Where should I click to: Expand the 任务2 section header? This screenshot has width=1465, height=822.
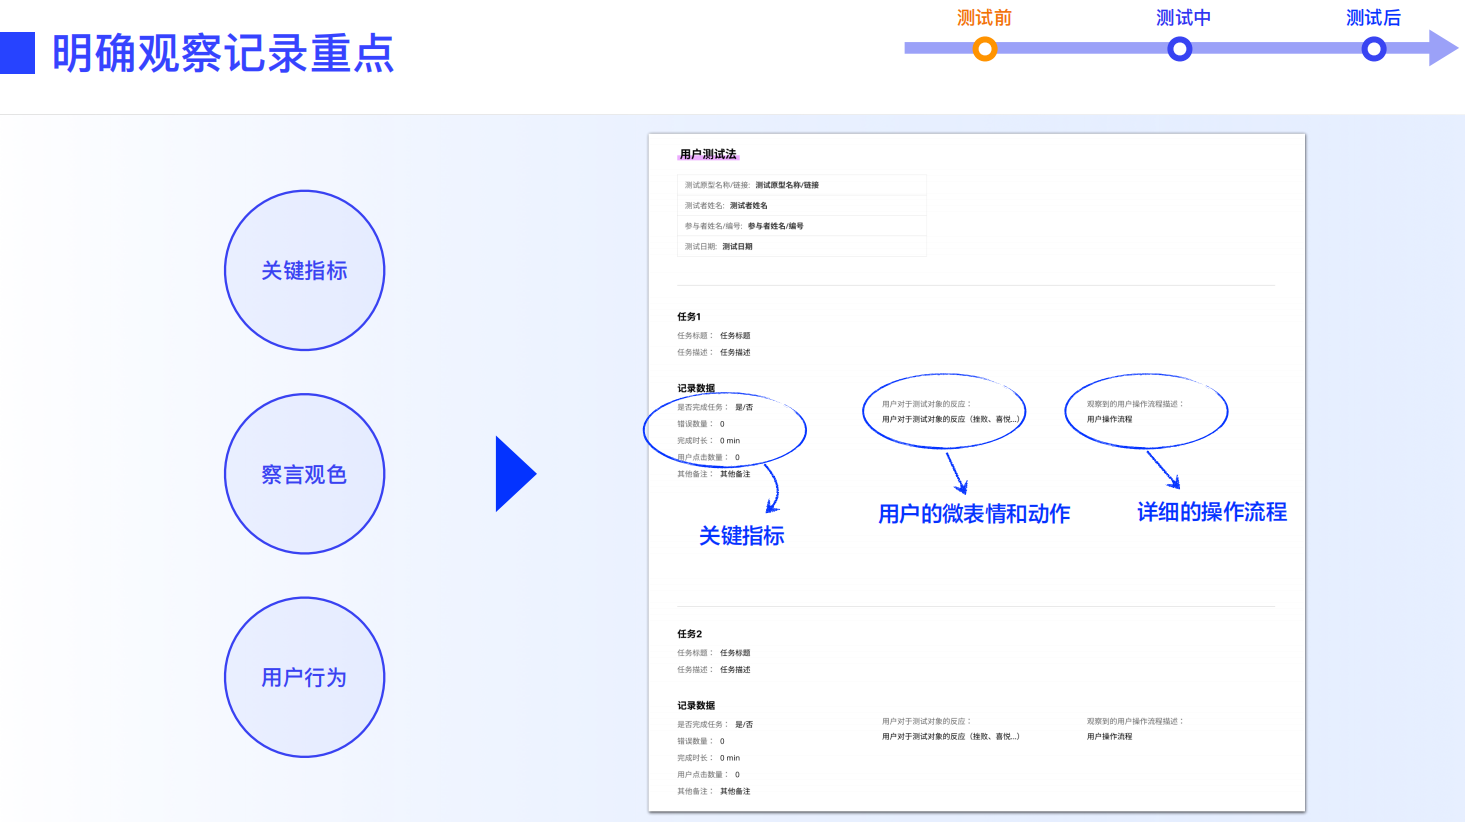tap(689, 633)
